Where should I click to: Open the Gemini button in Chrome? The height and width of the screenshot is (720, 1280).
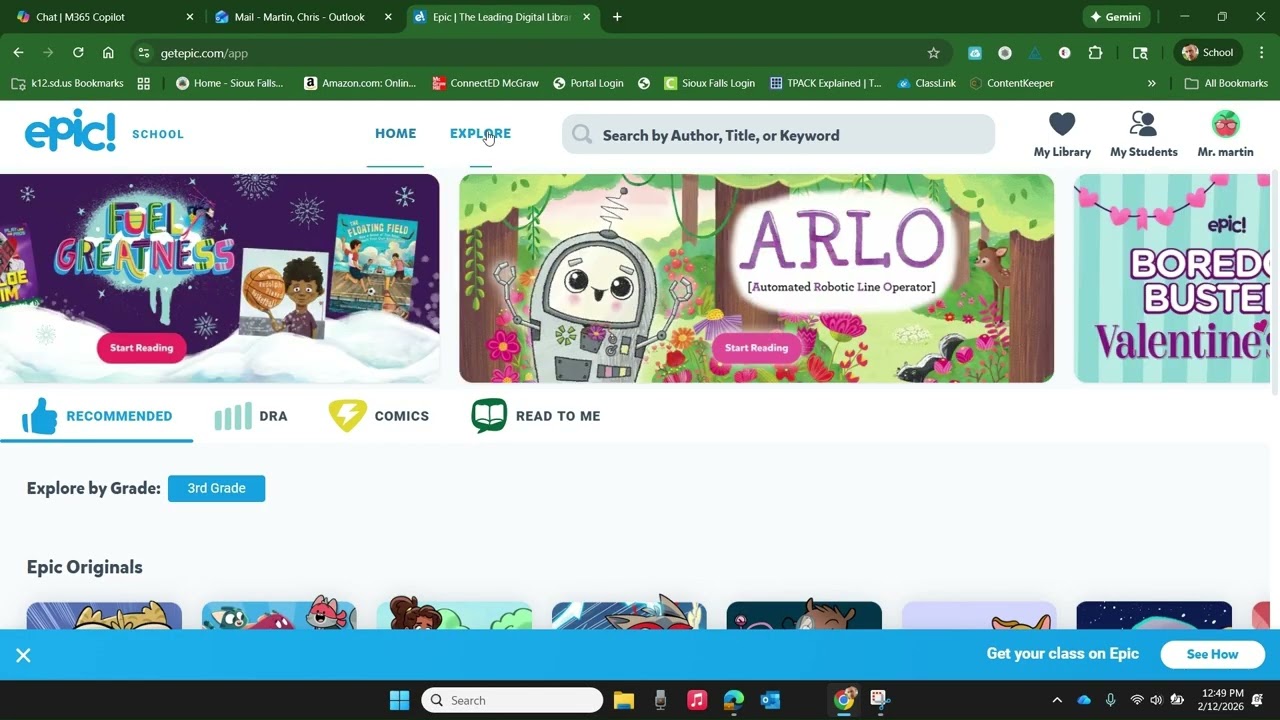[1116, 17]
